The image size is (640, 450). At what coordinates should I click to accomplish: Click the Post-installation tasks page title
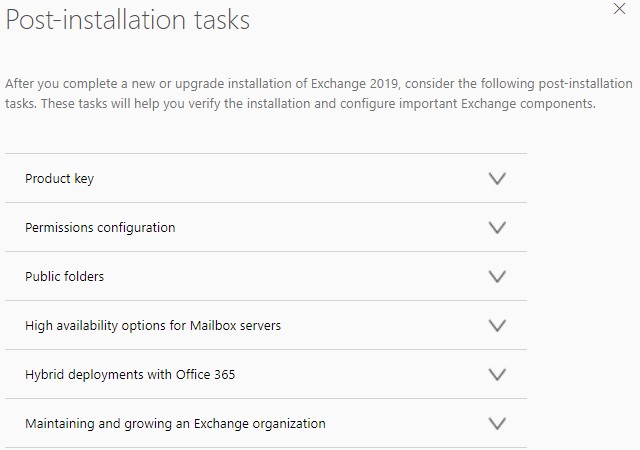coord(128,19)
